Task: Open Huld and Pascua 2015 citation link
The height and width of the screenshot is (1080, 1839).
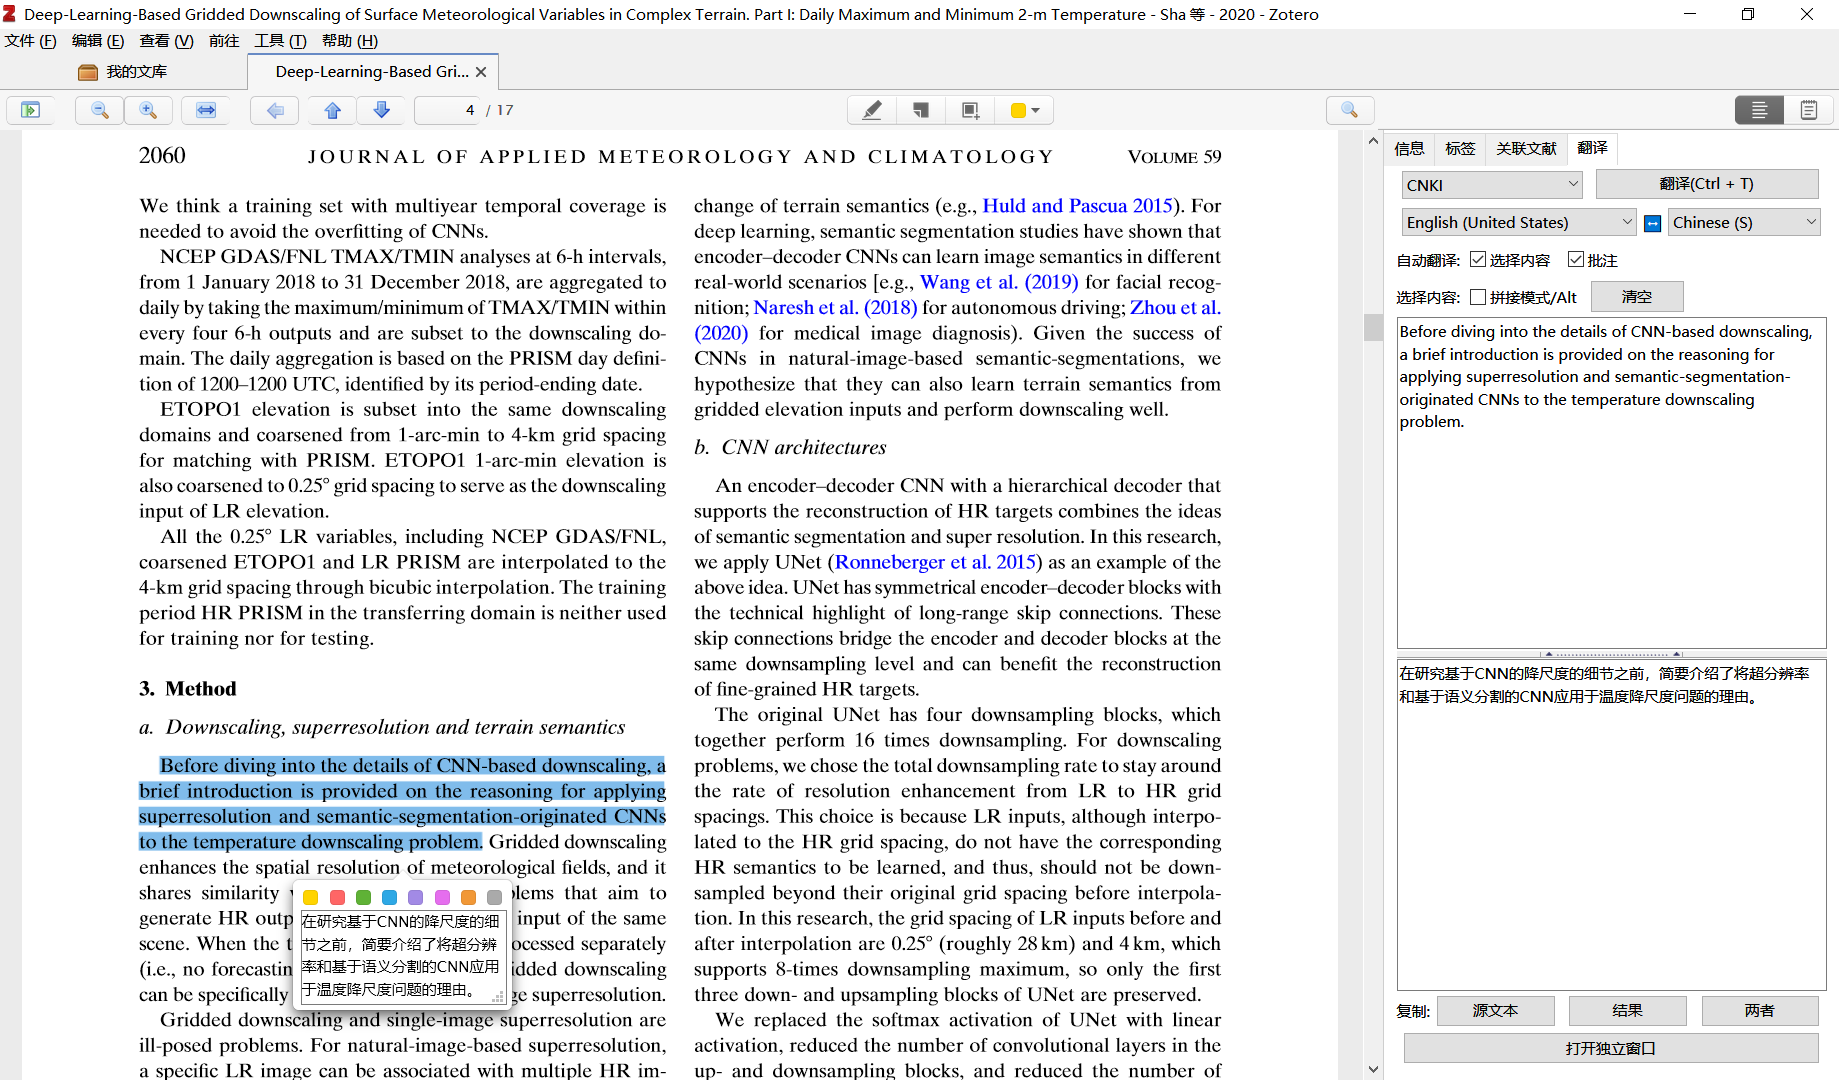Action: coord(1077,206)
